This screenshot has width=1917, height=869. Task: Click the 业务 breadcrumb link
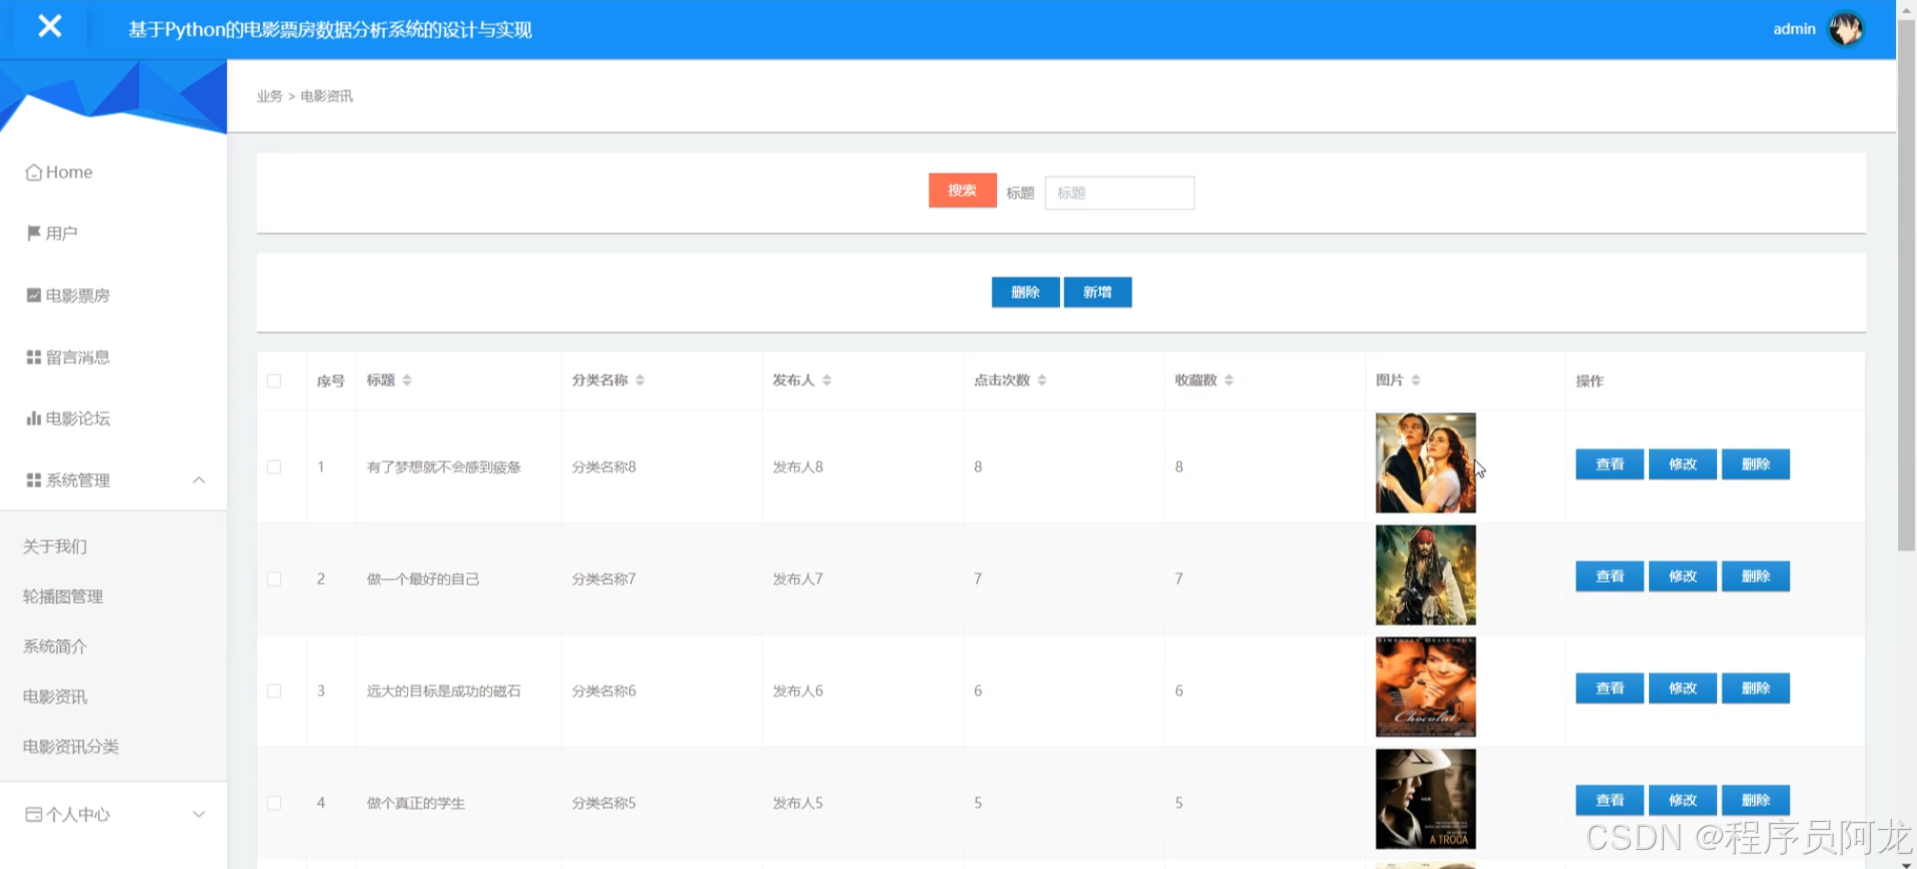point(269,96)
